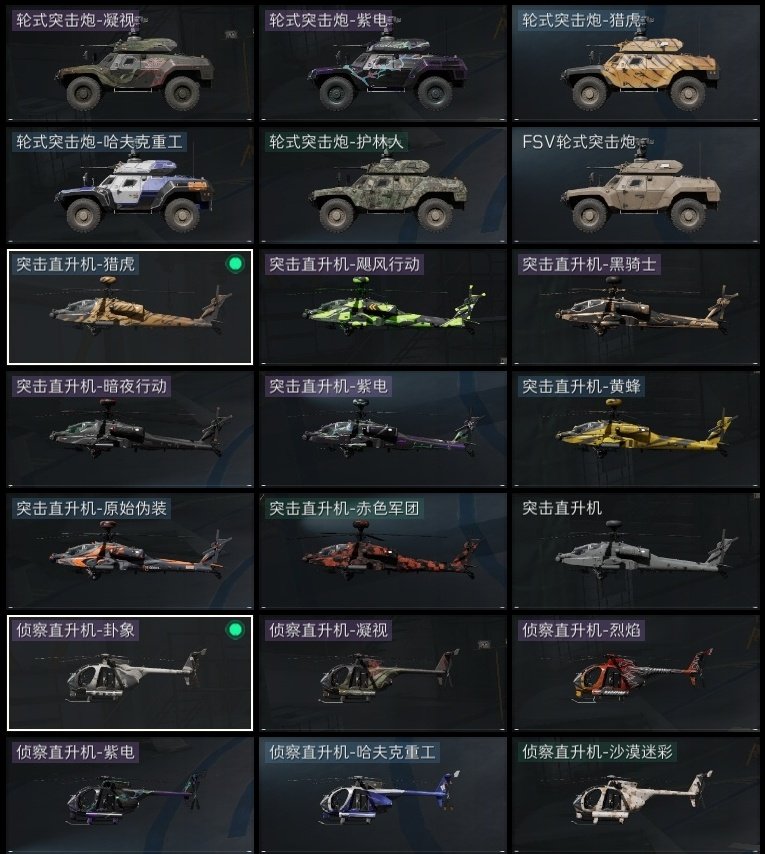The width and height of the screenshot is (765, 854).
Task: Open the 轮式突击炮-护林人 camo skin
Action: click(383, 185)
